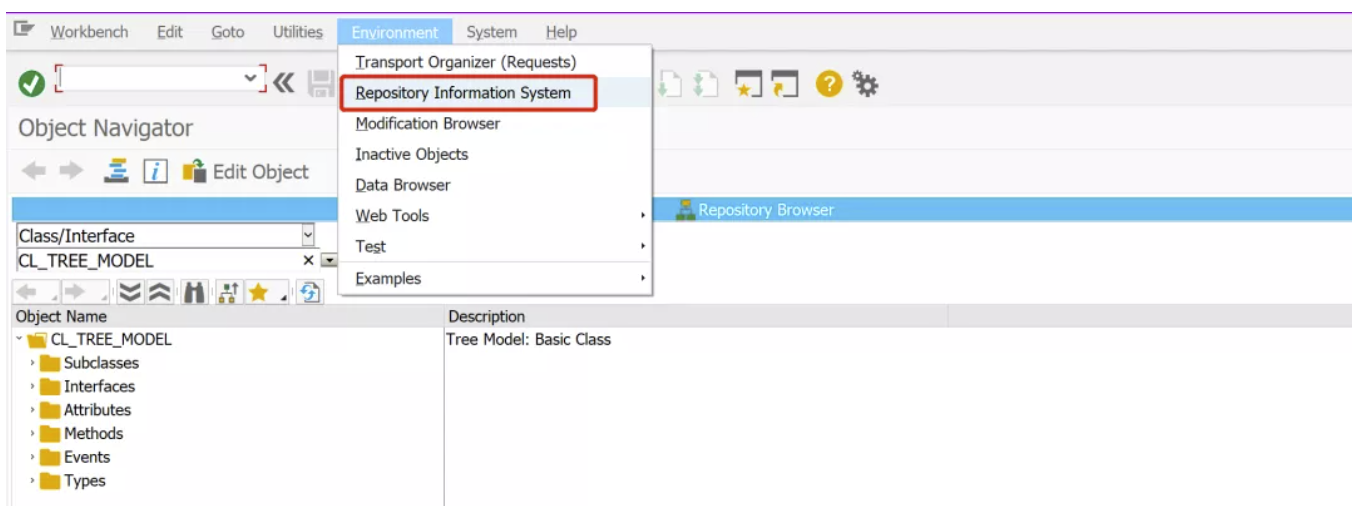Choose Repository Information System
This screenshot has height=506, width=1352.
click(x=496, y=93)
